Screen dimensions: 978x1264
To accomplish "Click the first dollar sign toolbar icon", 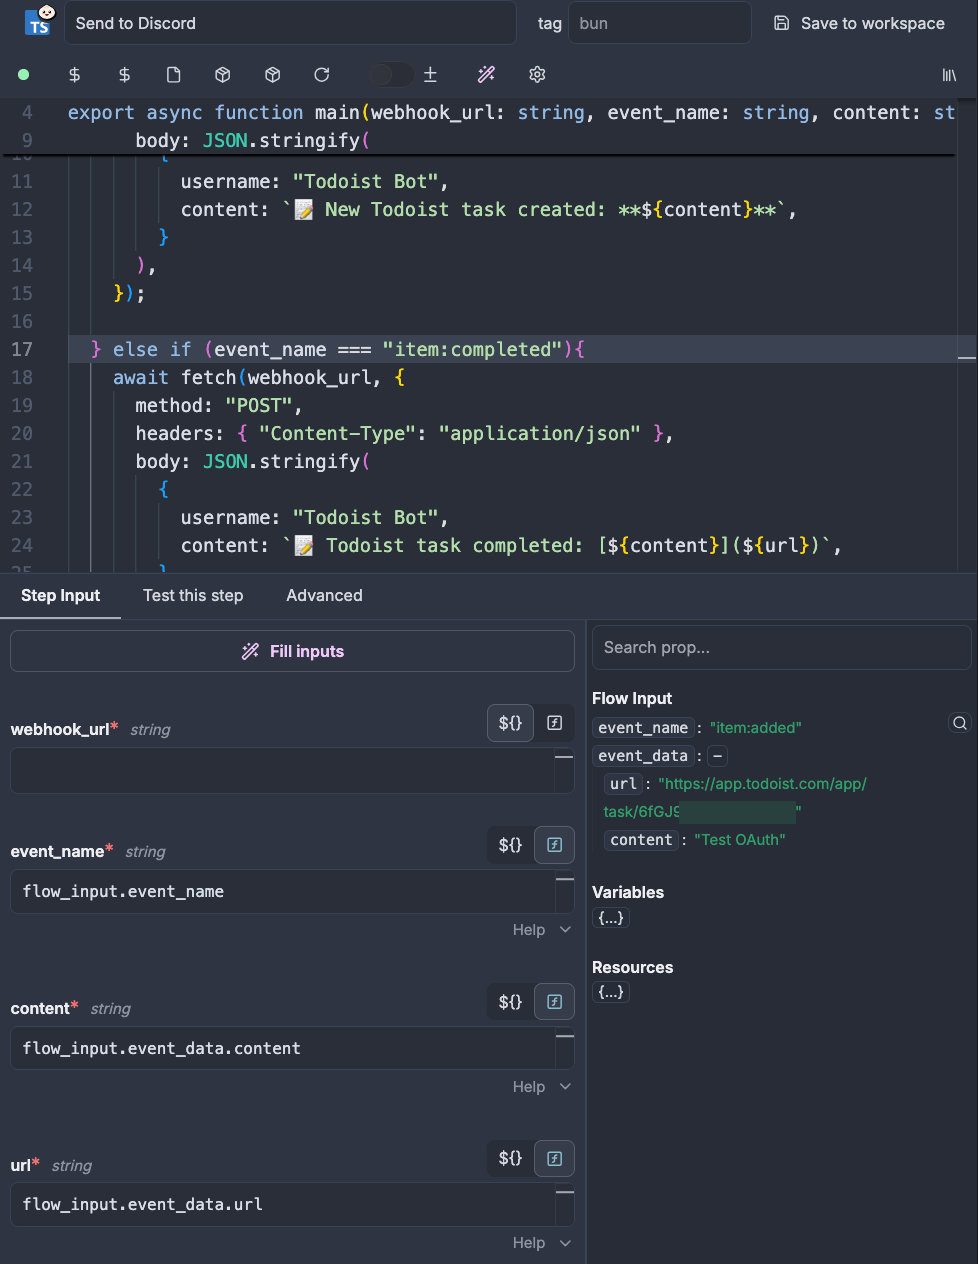I will [x=74, y=74].
